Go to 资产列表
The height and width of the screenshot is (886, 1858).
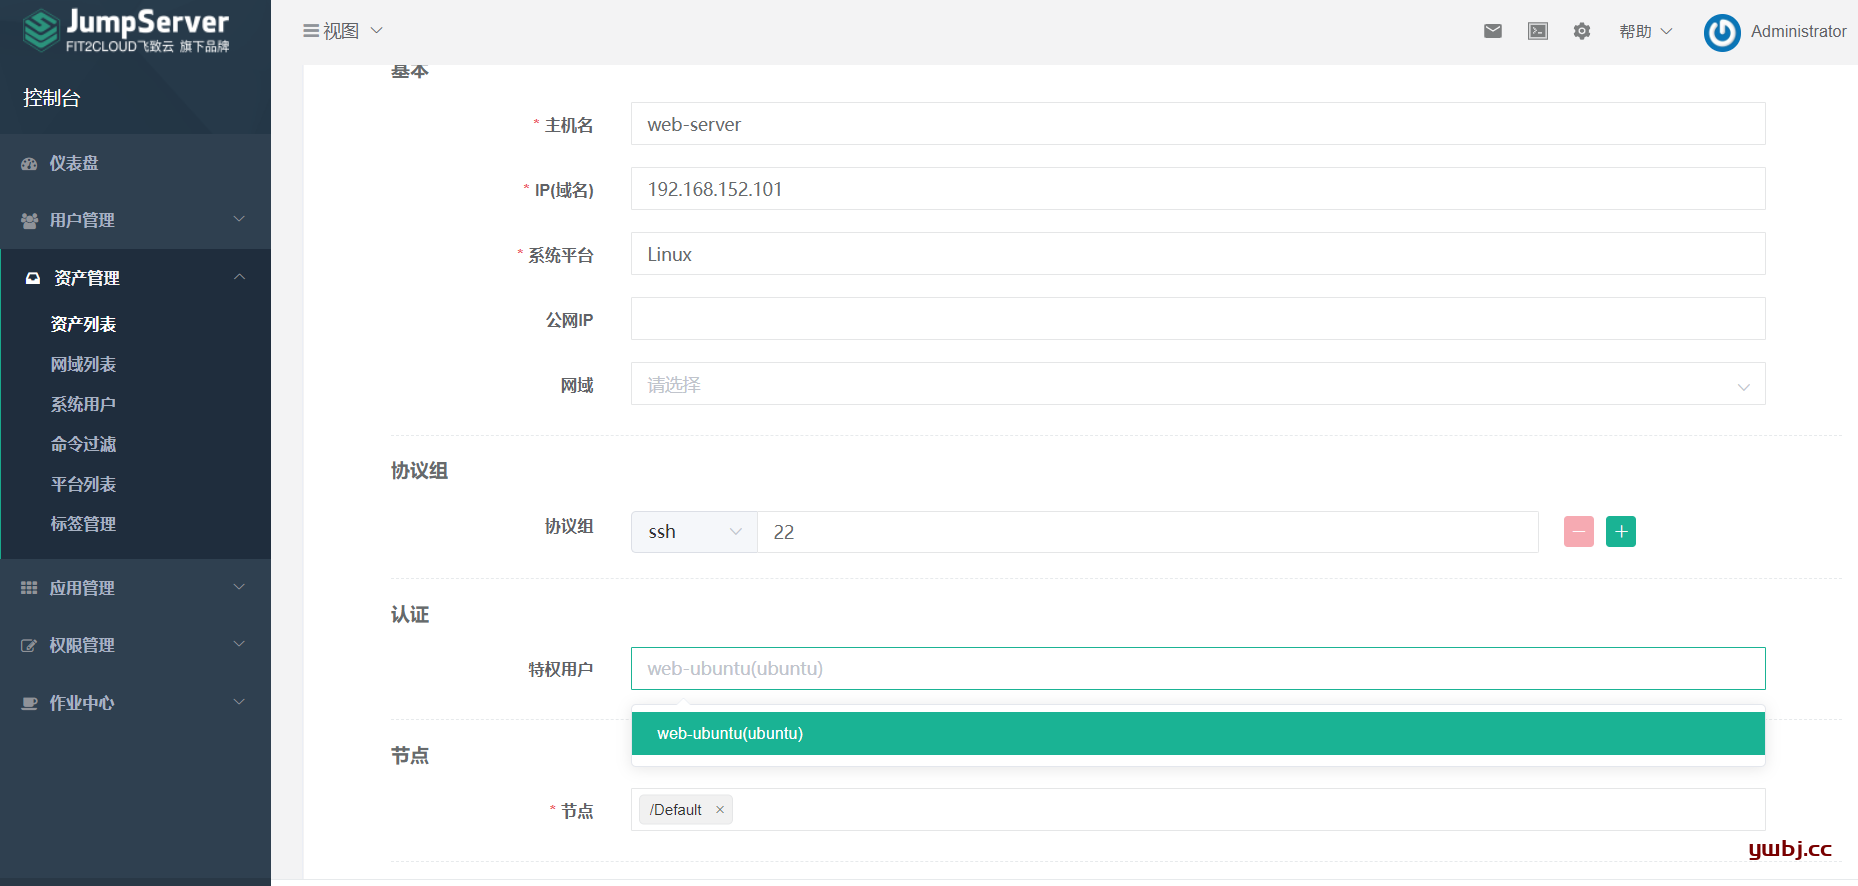(x=83, y=324)
